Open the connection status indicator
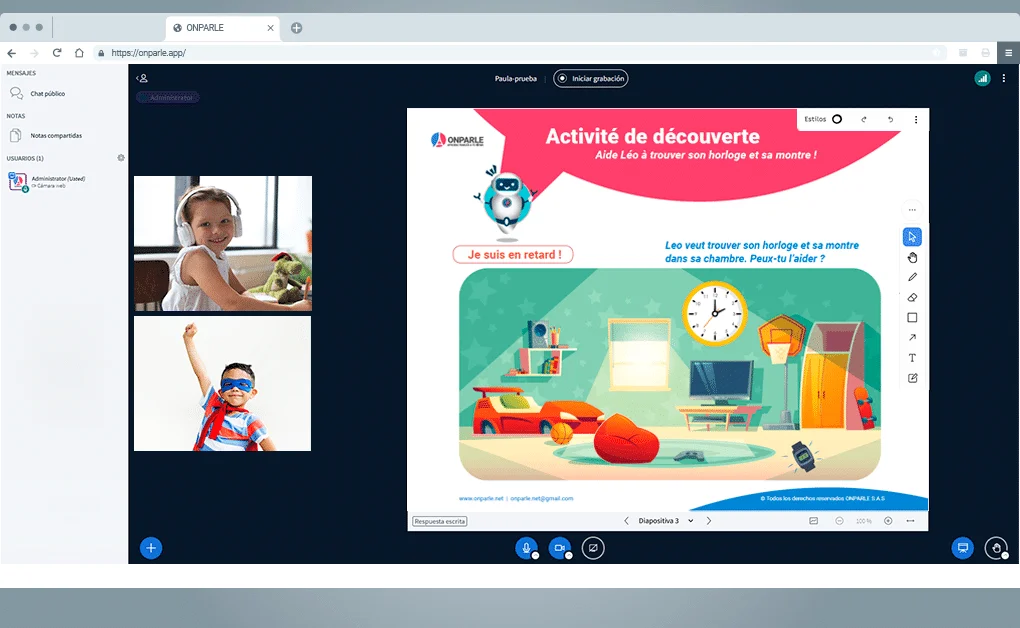Viewport: 1020px width, 628px height. [x=982, y=77]
